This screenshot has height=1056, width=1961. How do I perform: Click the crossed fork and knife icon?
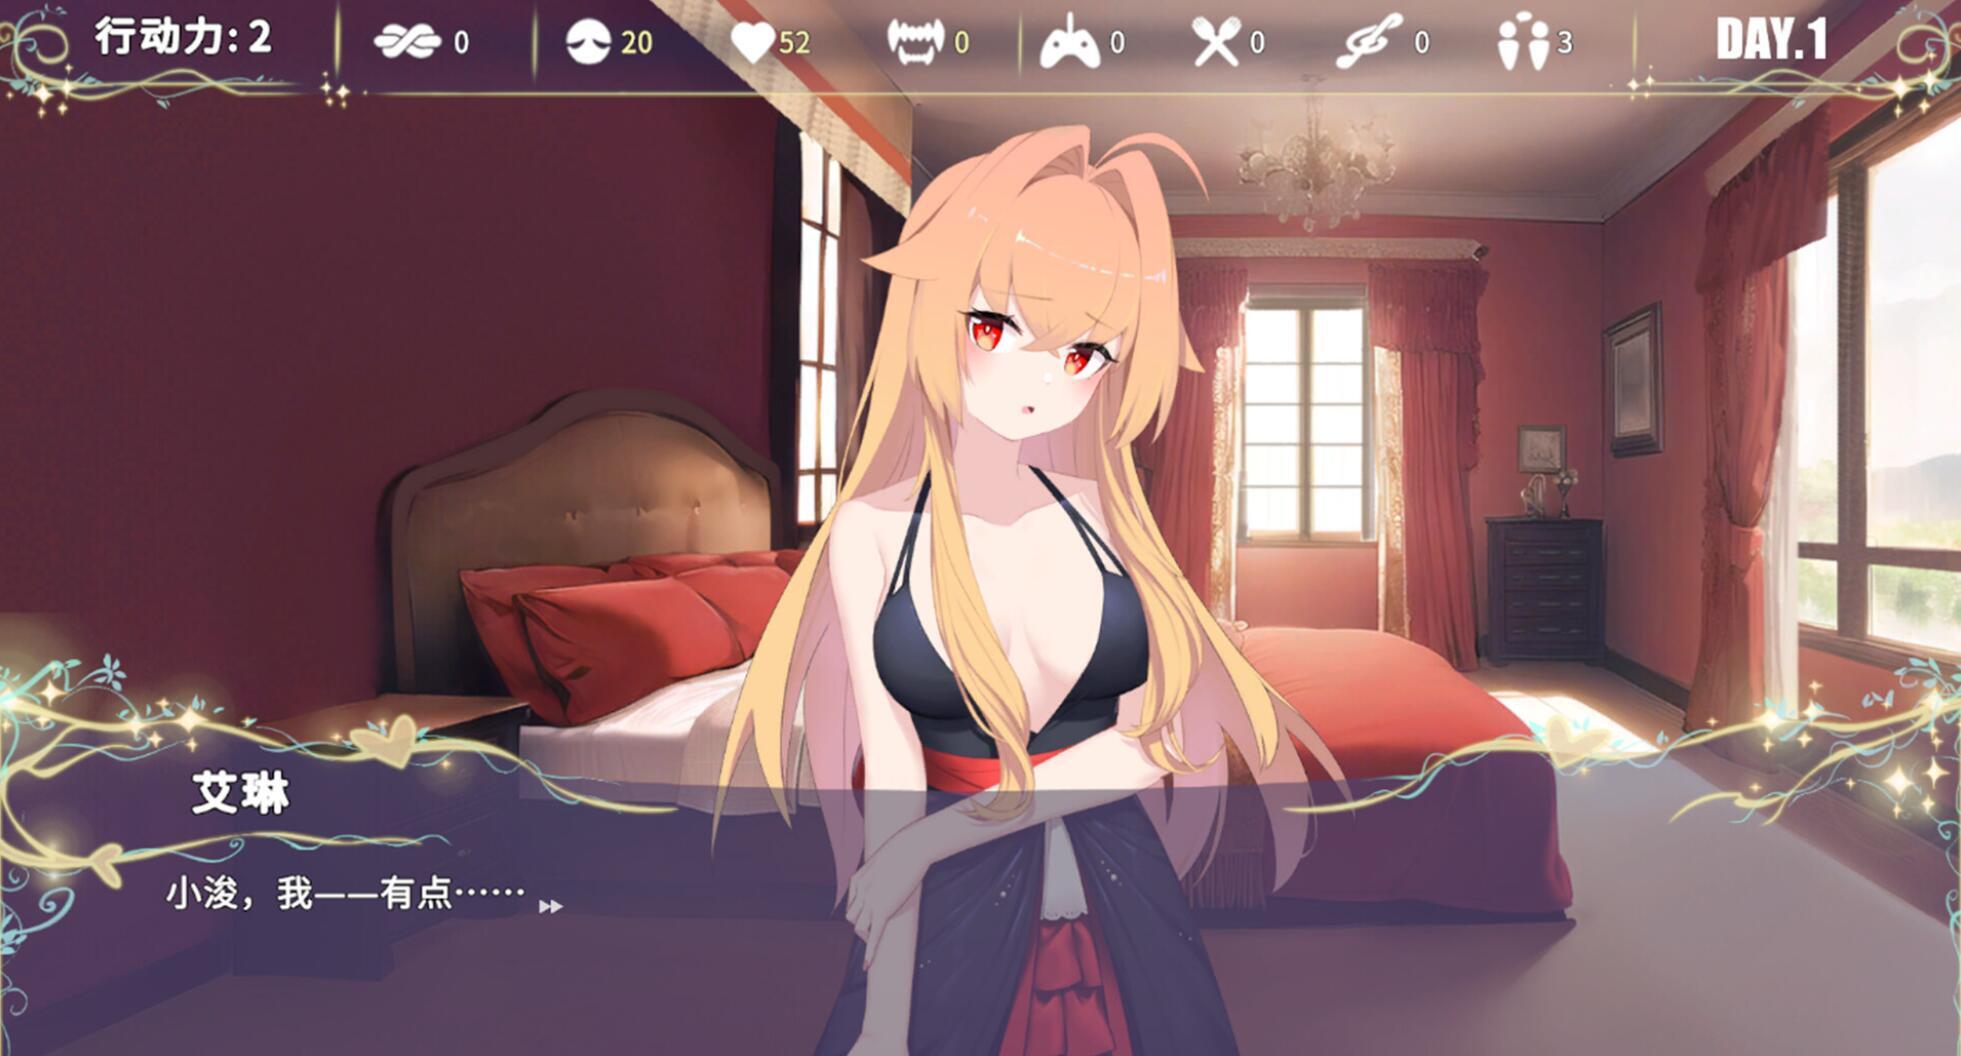tap(1218, 42)
